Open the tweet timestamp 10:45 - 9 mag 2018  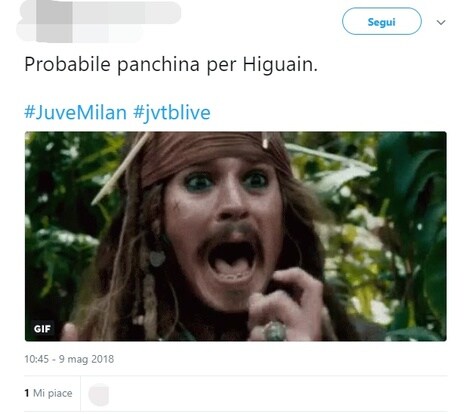click(x=69, y=359)
